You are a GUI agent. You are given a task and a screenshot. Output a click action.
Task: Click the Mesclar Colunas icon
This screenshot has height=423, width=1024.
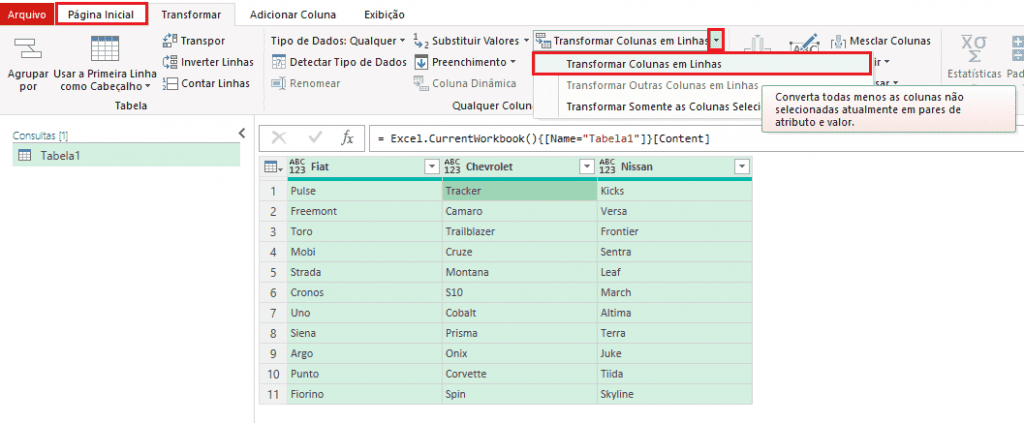[x=839, y=41]
